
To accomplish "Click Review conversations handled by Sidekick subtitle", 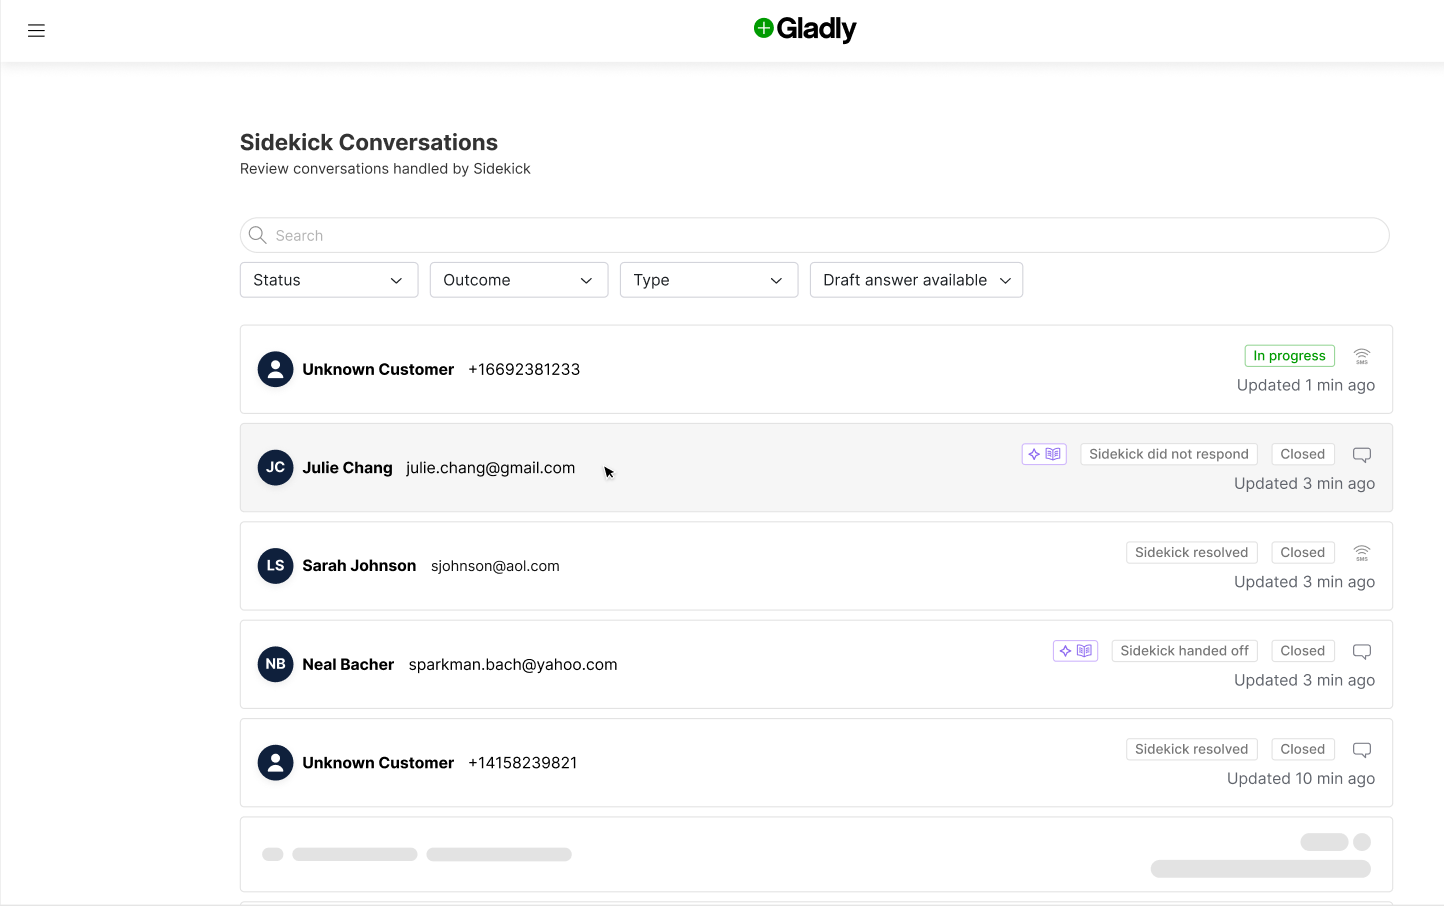I will pos(385,169).
